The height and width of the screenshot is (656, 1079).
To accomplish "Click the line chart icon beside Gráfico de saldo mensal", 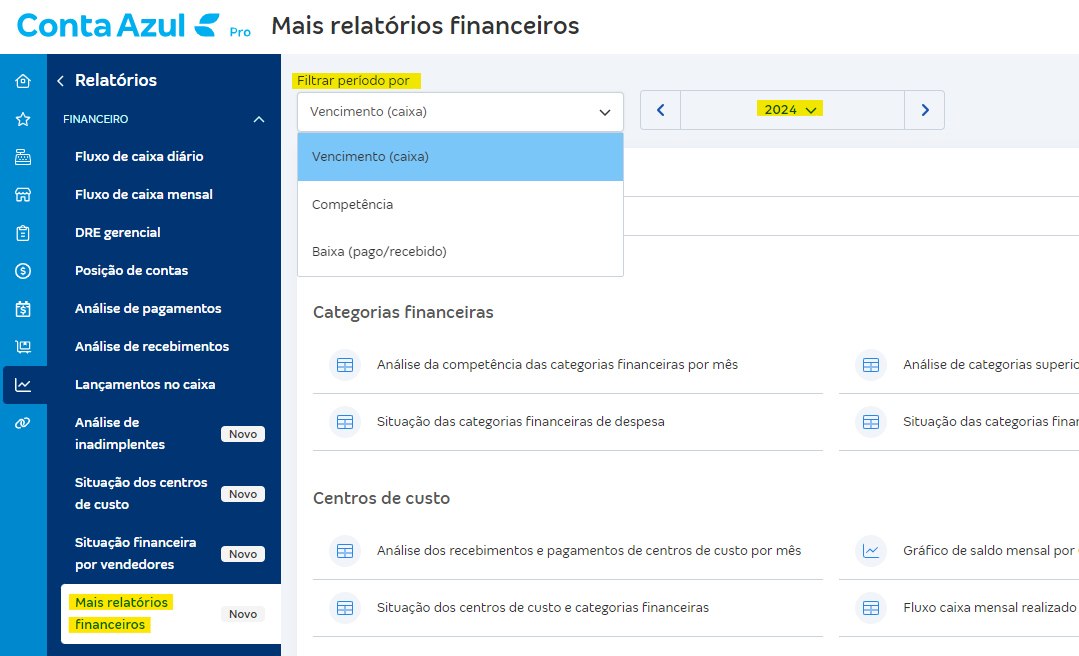I will (x=870, y=551).
